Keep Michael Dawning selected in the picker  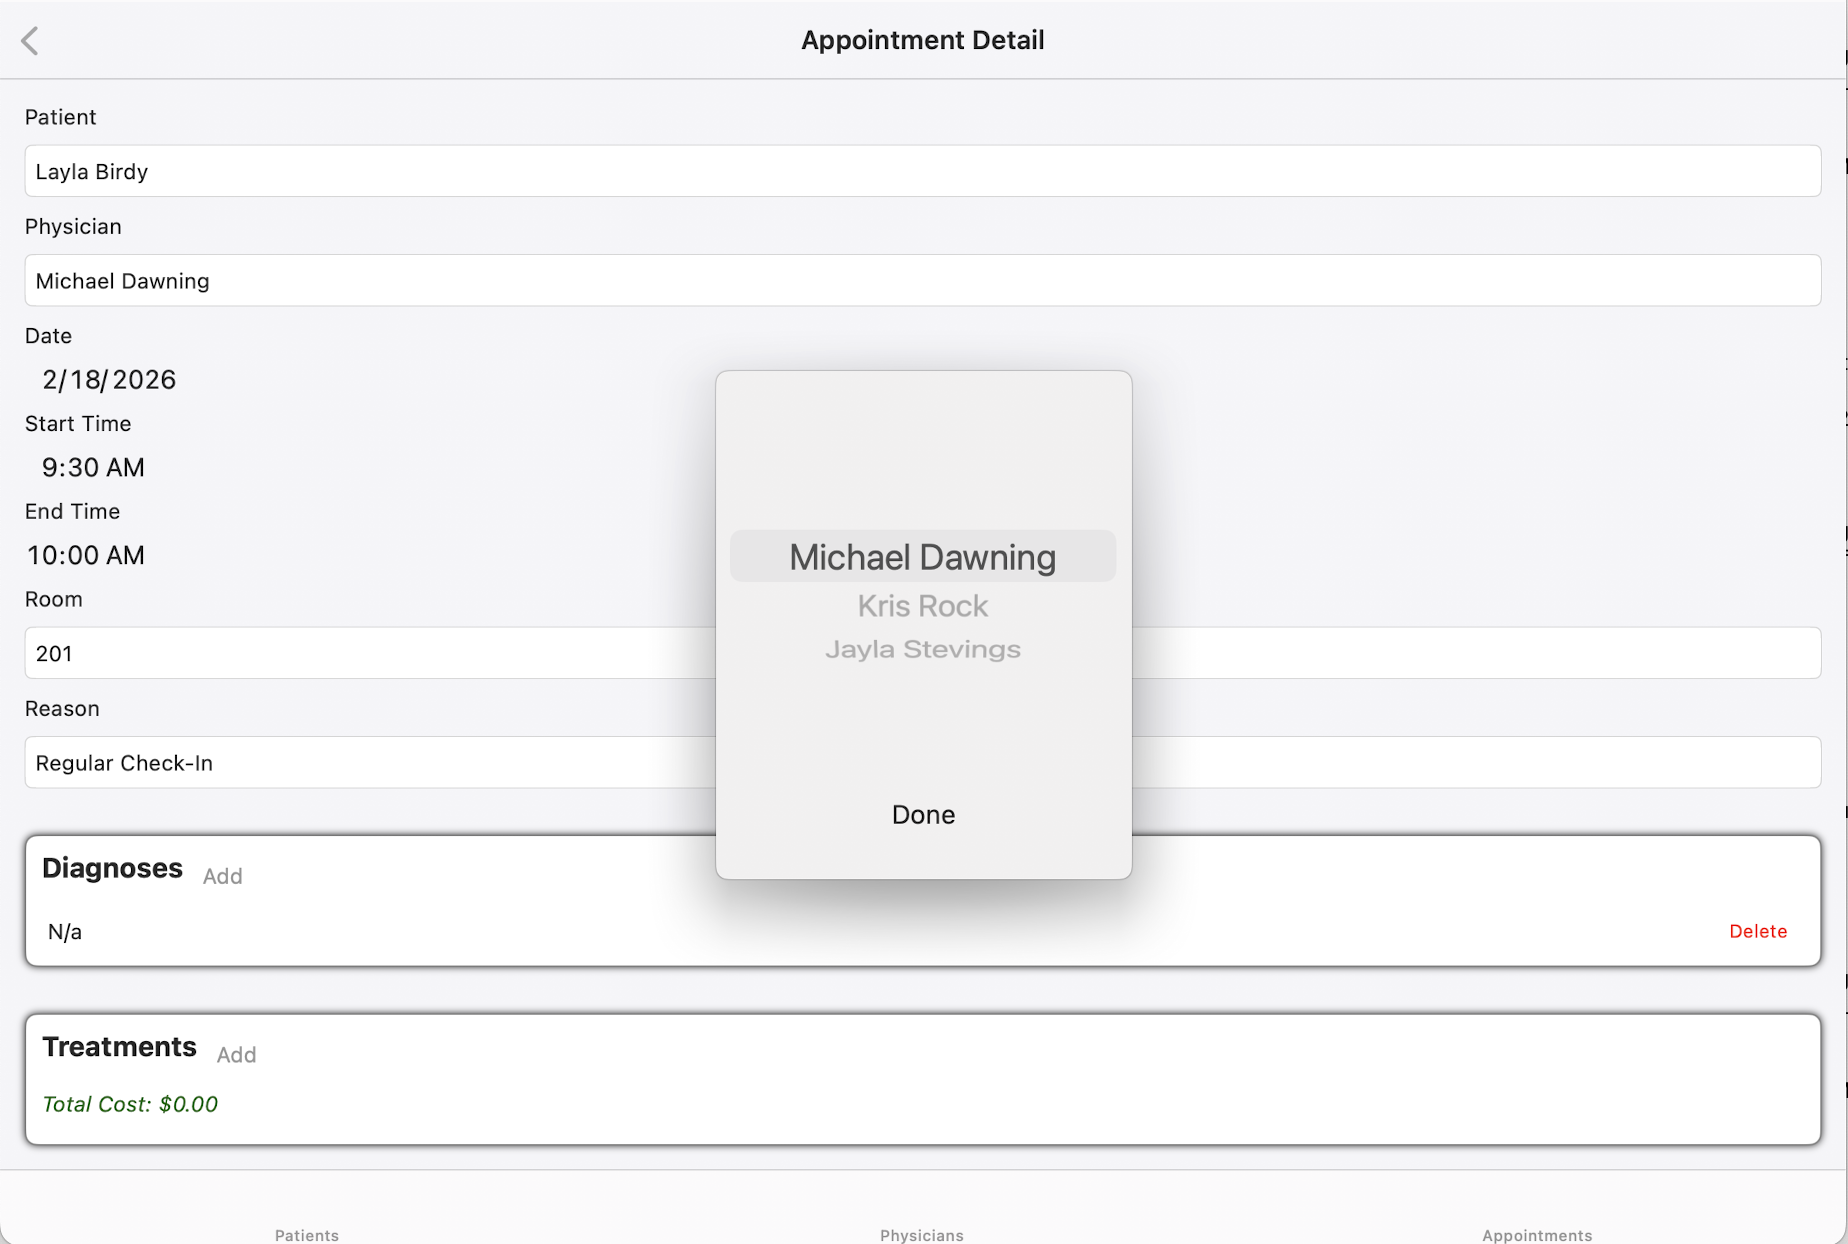922,556
